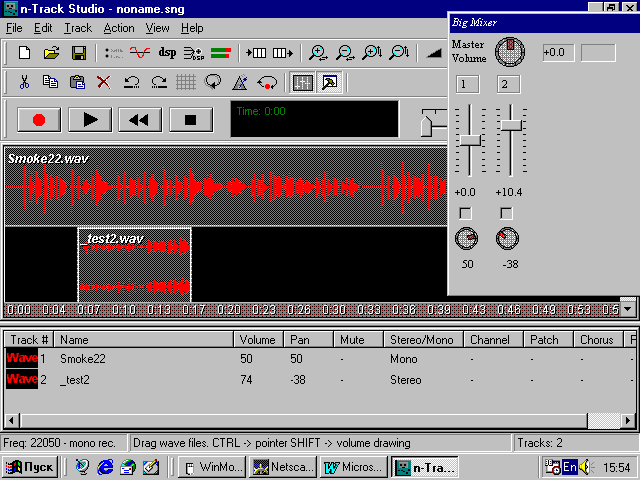Image resolution: width=640 pixels, height=480 pixels.
Task: Open the Edit menu
Action: pyautogui.click(x=43, y=28)
